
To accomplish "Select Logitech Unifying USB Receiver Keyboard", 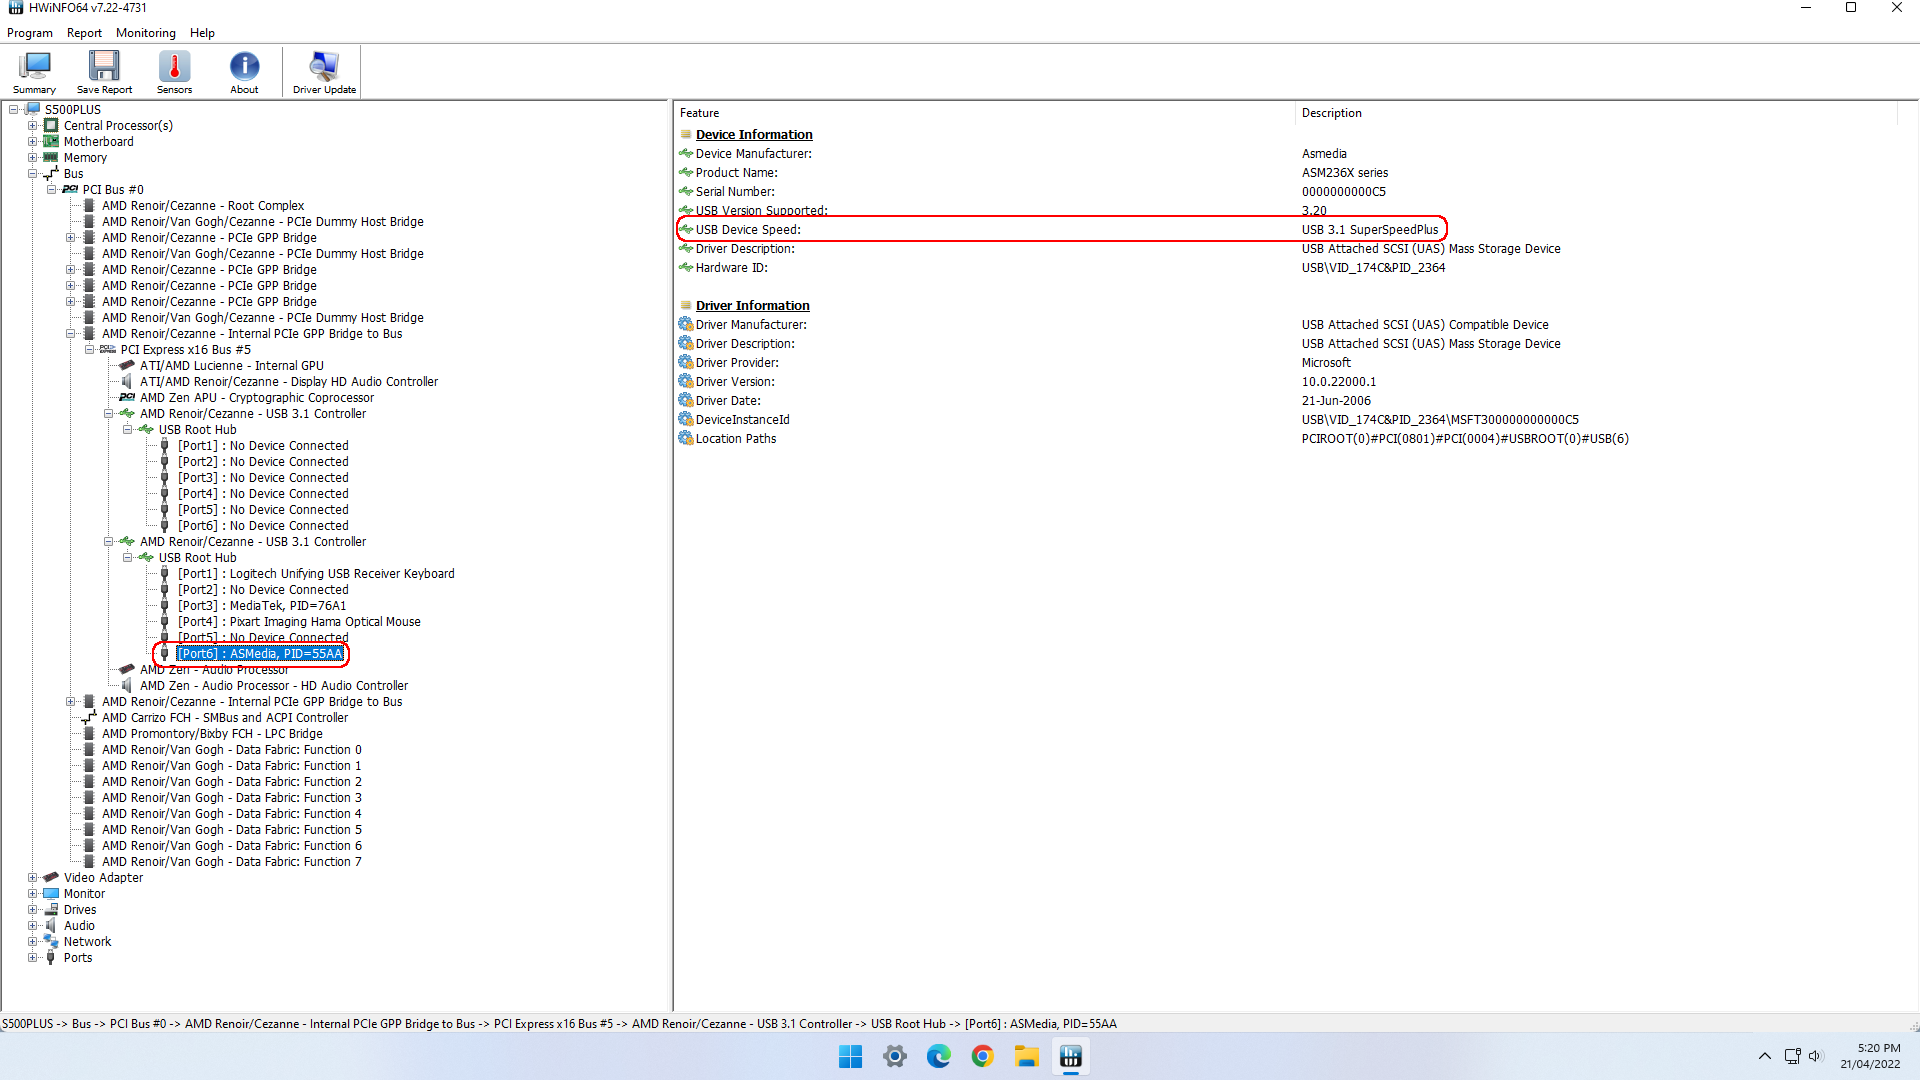I will (316, 574).
